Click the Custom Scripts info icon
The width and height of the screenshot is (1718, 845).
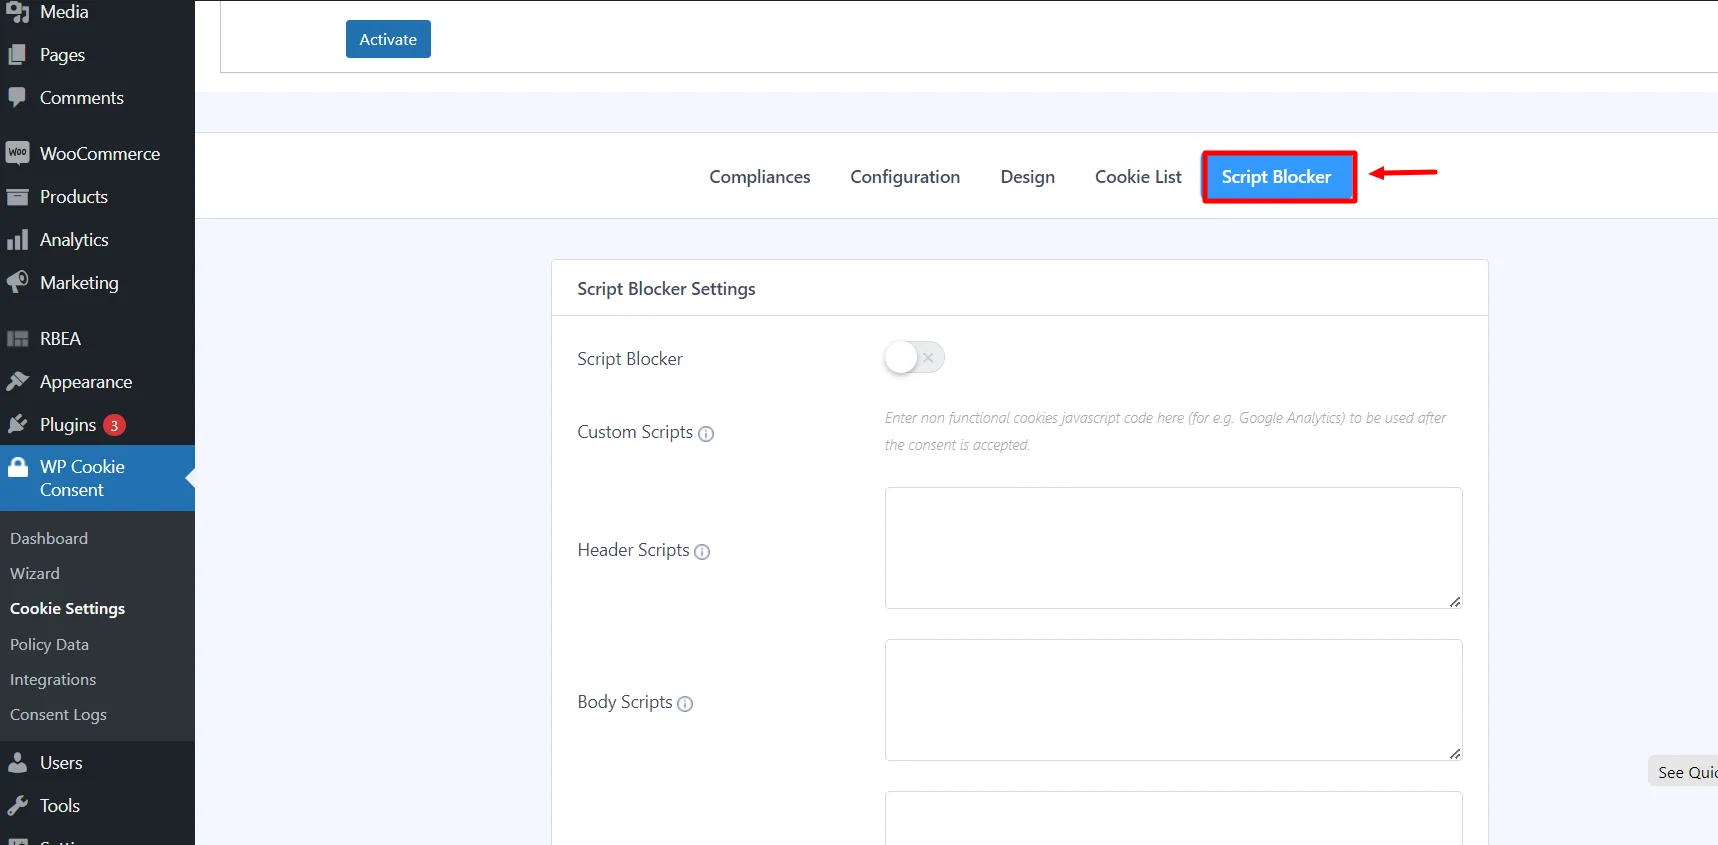point(706,434)
